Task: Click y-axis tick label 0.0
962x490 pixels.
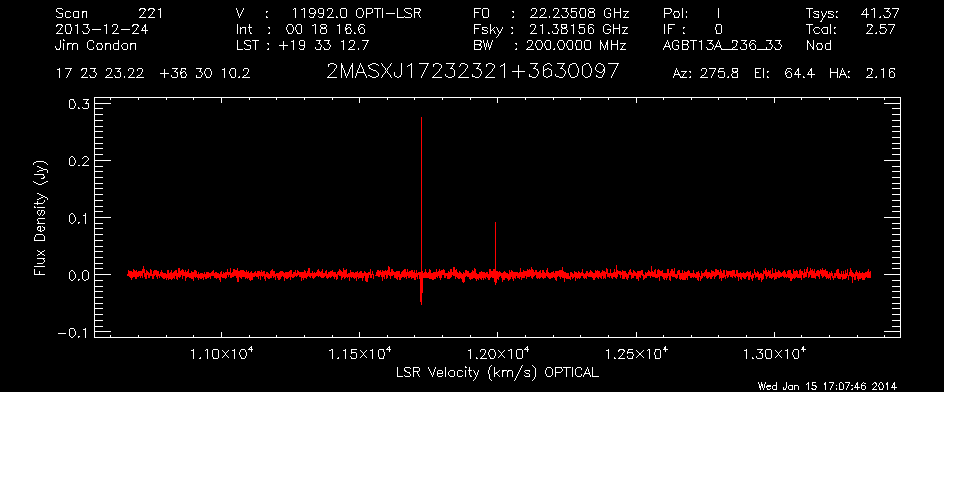Action: pos(79,275)
